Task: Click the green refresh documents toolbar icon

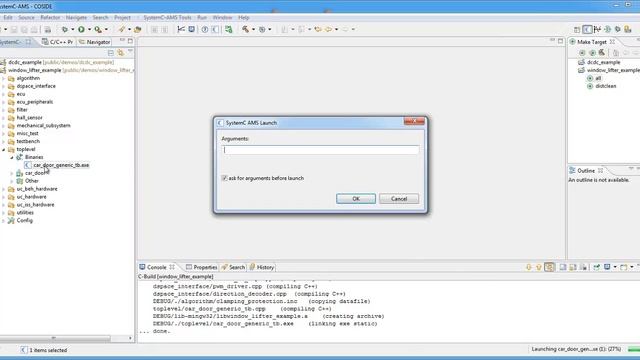Action: click(x=229, y=29)
